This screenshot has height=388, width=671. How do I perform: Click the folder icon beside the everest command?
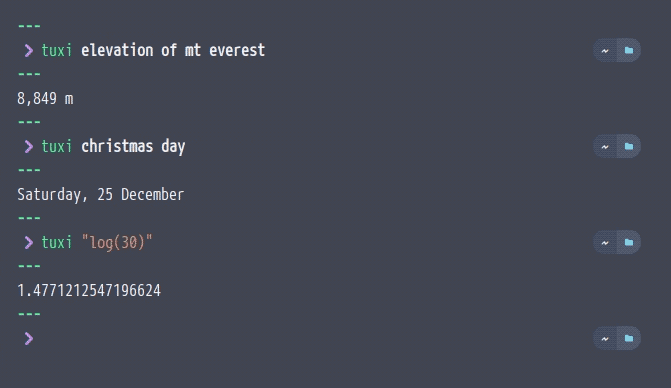629,50
